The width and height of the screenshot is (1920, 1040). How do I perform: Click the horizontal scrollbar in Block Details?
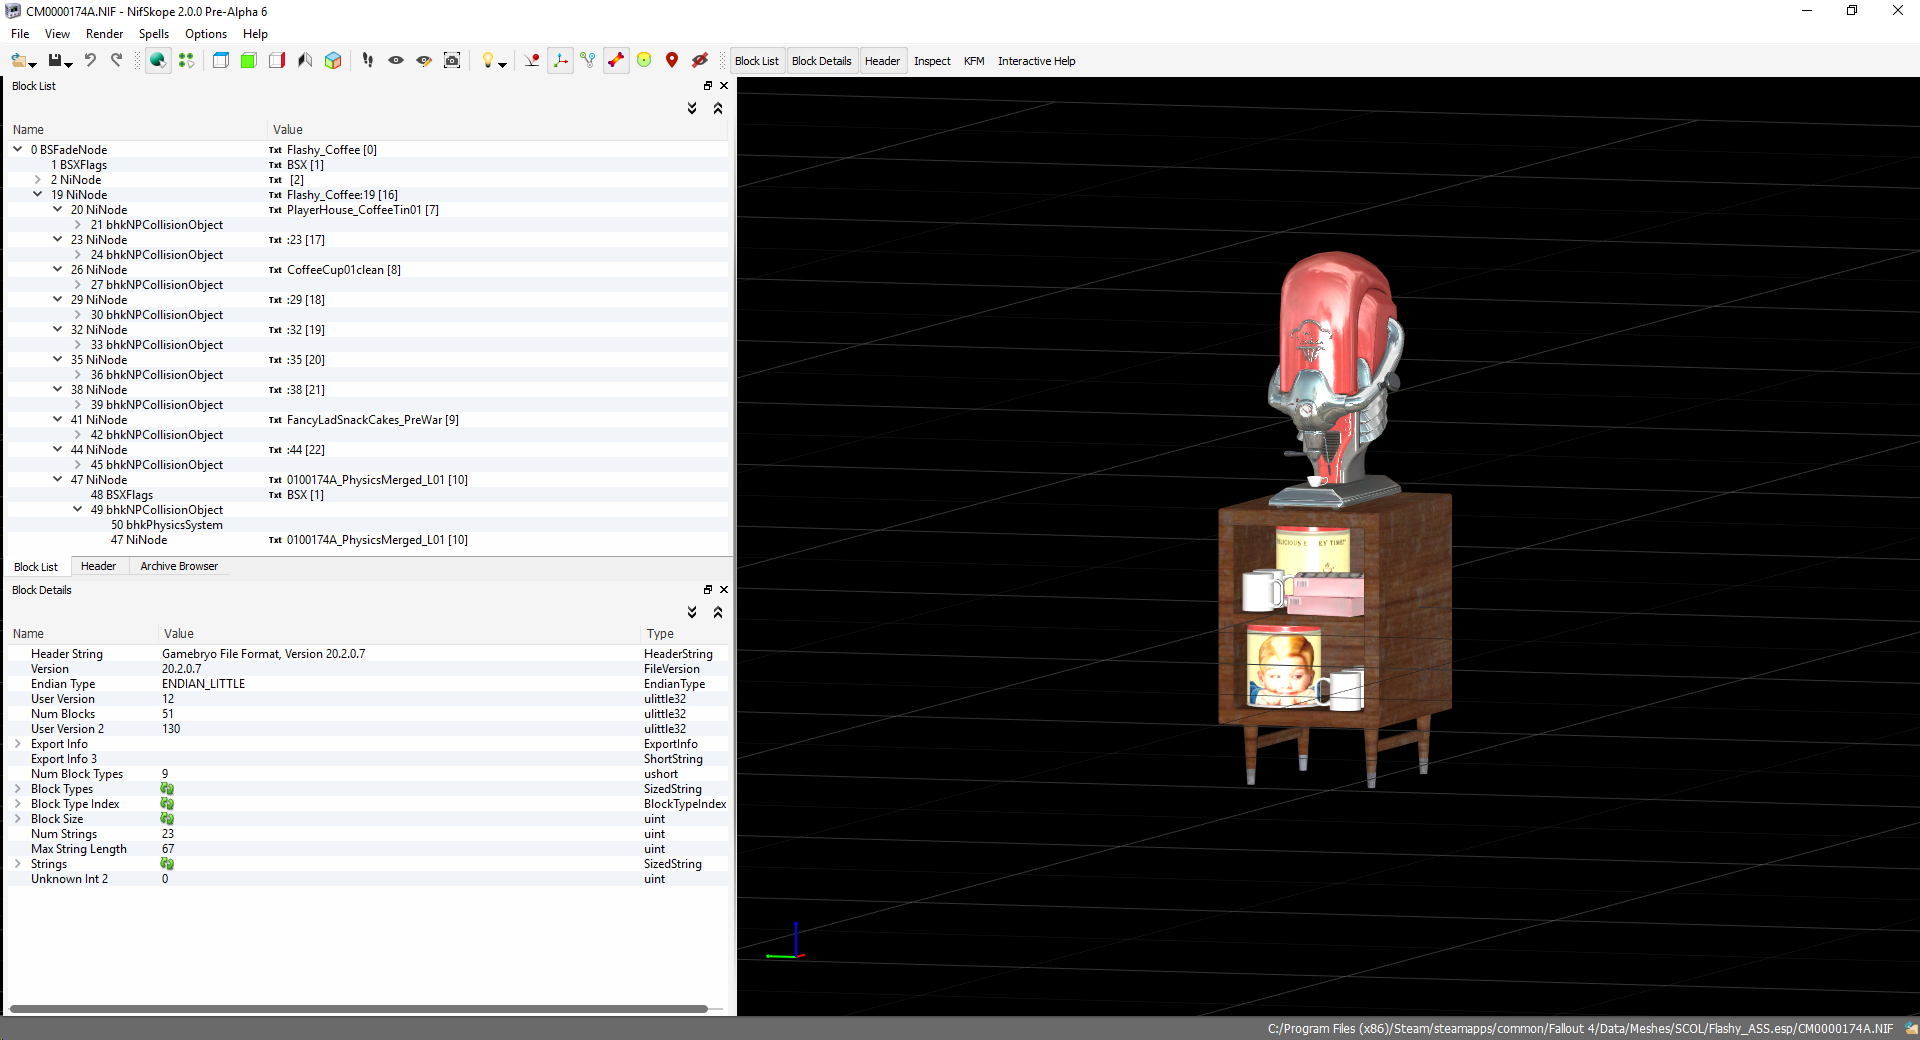pyautogui.click(x=359, y=1009)
